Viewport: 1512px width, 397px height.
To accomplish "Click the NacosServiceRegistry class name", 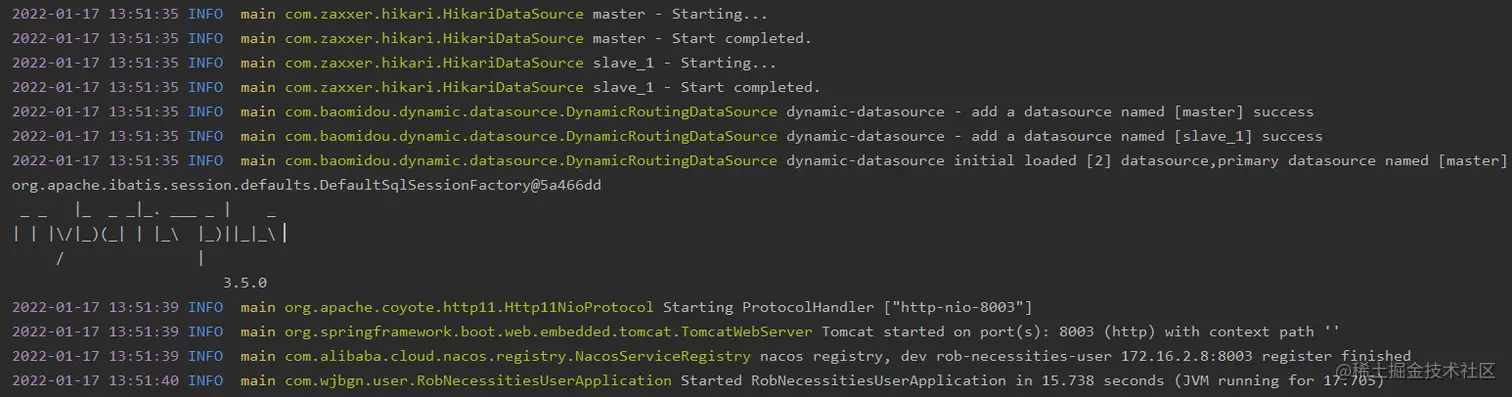I will point(496,356).
